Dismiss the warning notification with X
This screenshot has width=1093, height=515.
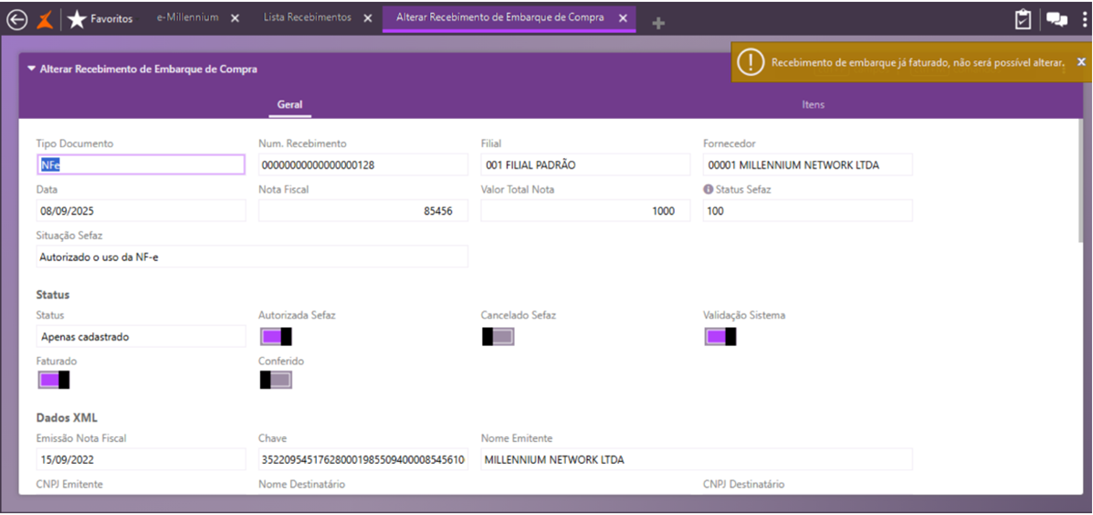pyautogui.click(x=1080, y=62)
